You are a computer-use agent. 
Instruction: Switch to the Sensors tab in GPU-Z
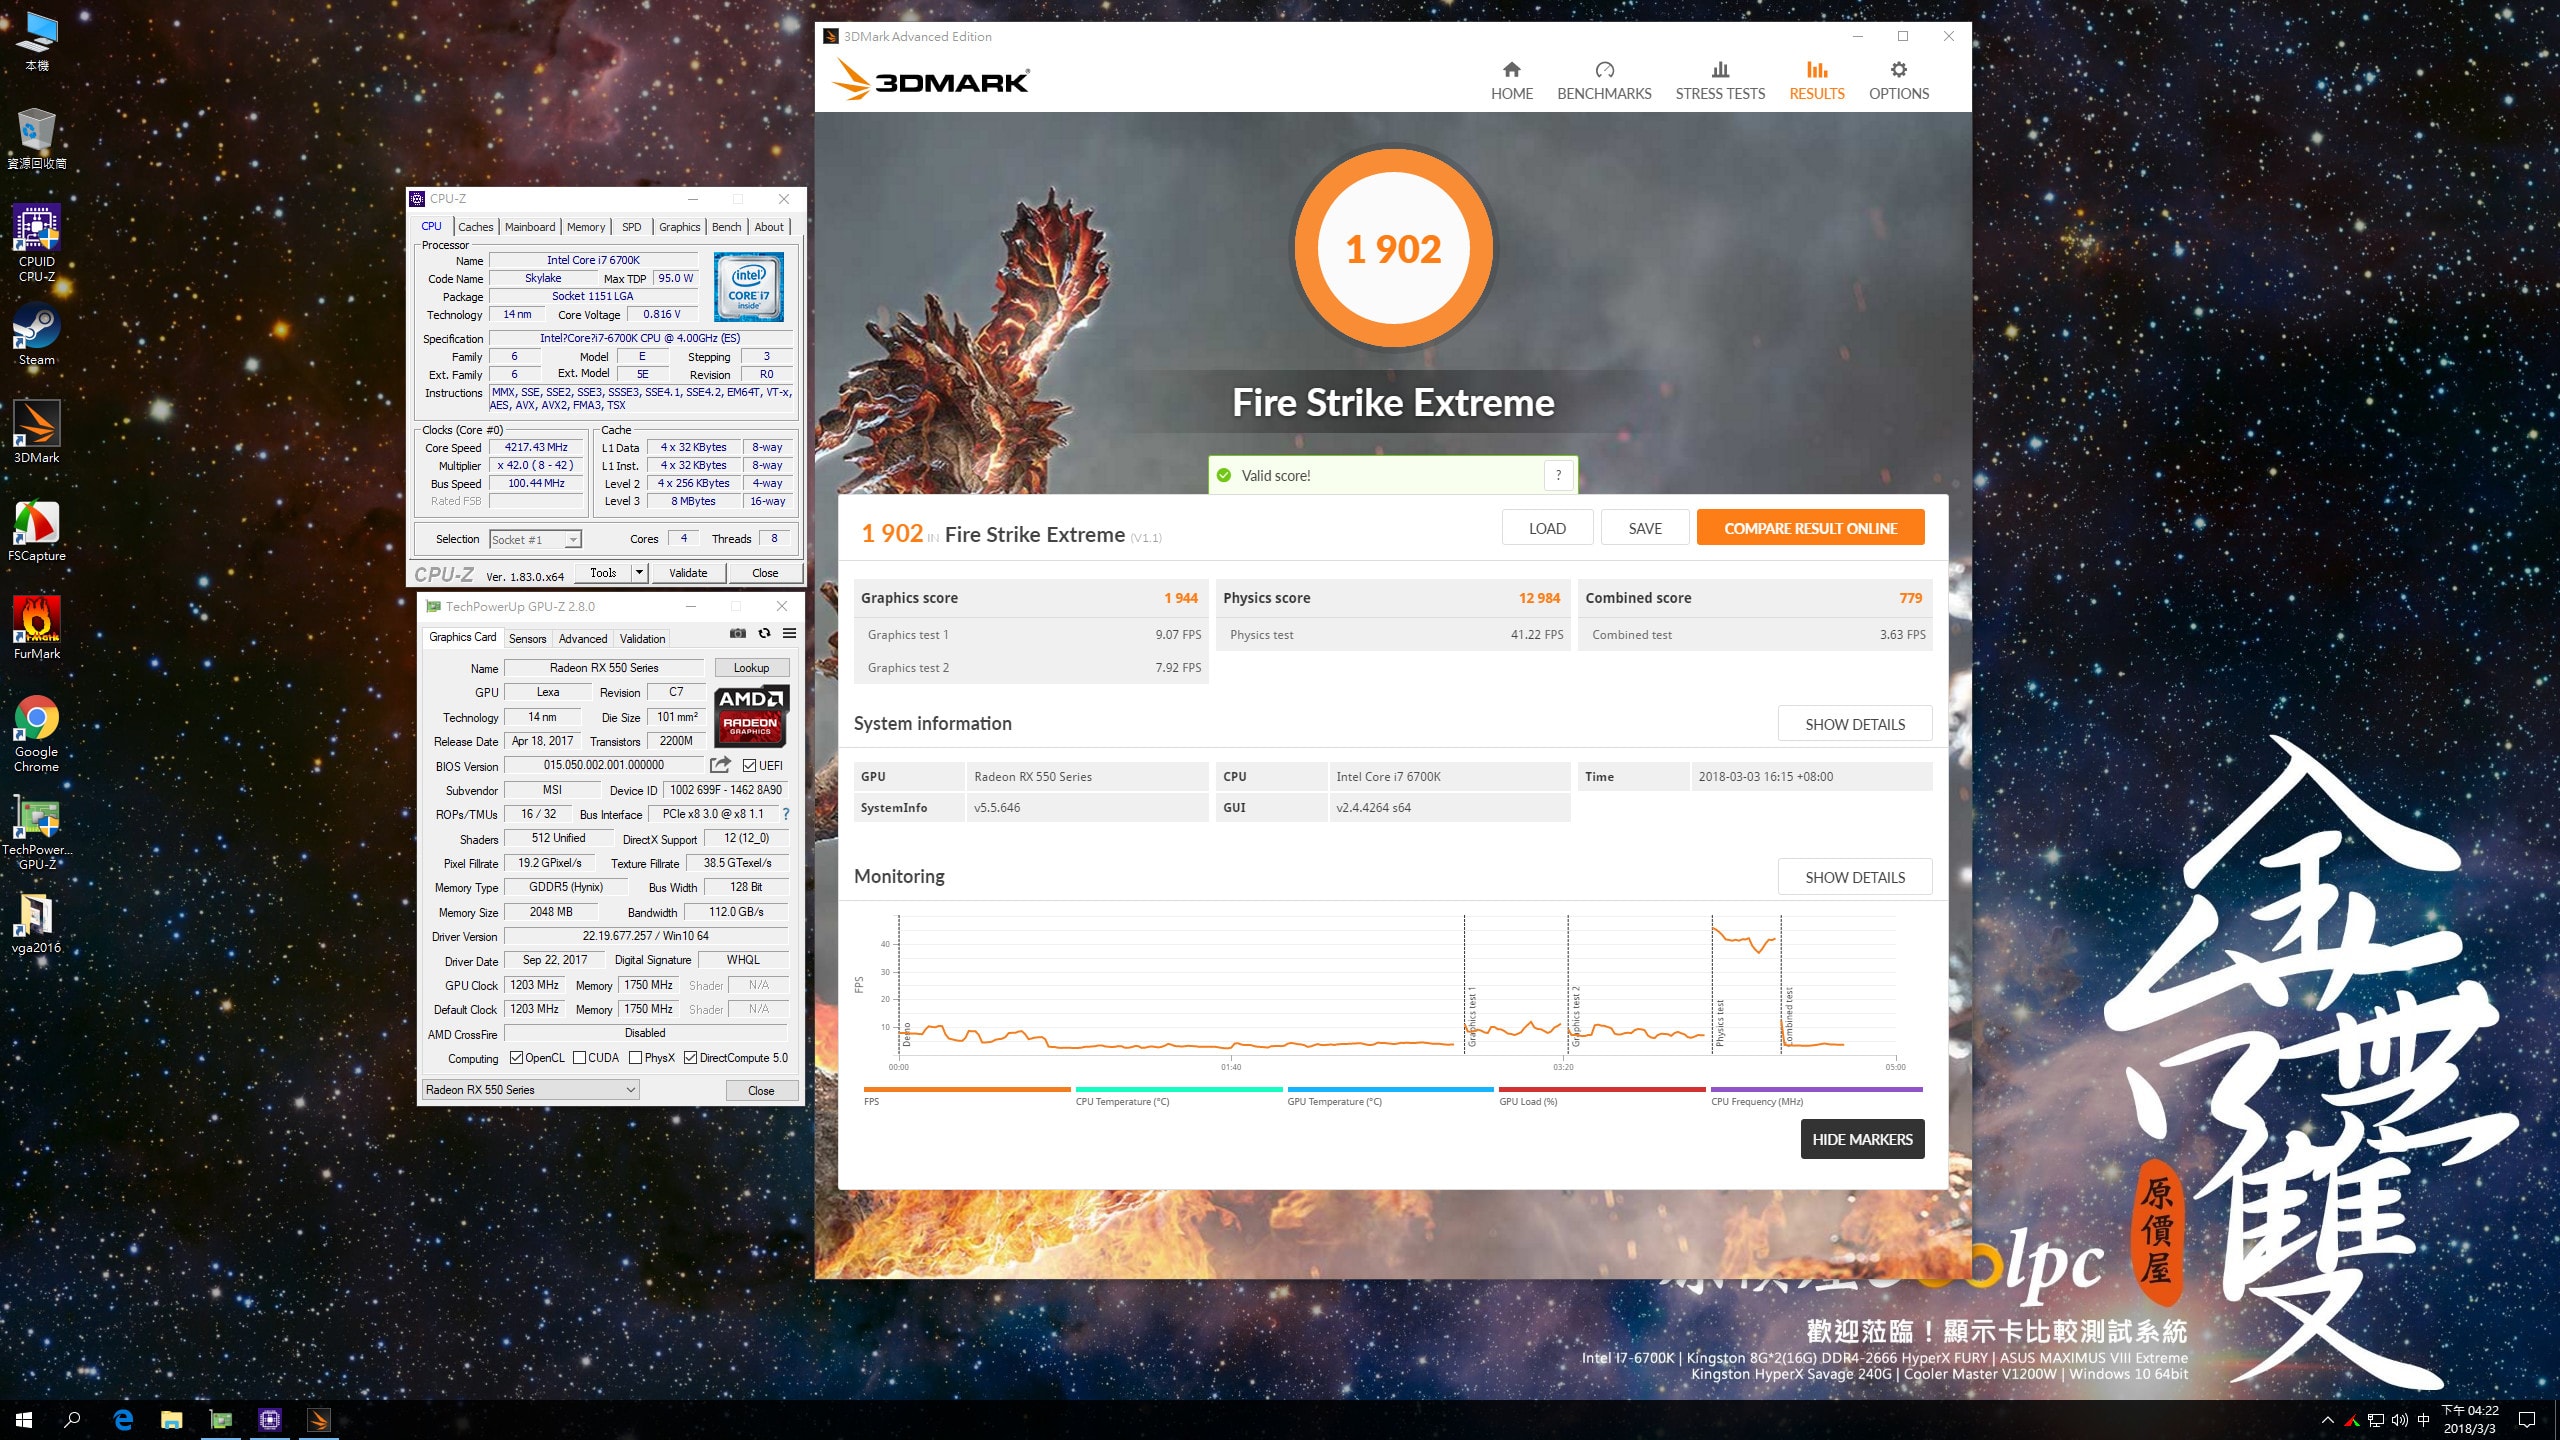(x=527, y=638)
